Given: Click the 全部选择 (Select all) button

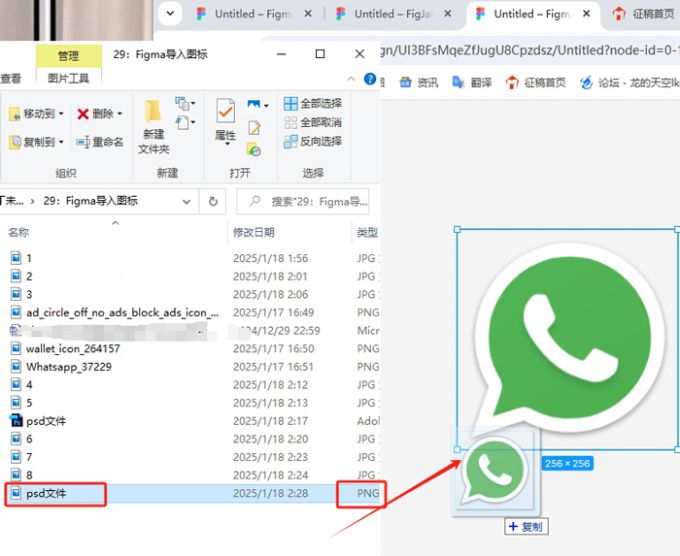Looking at the screenshot, I should (313, 103).
